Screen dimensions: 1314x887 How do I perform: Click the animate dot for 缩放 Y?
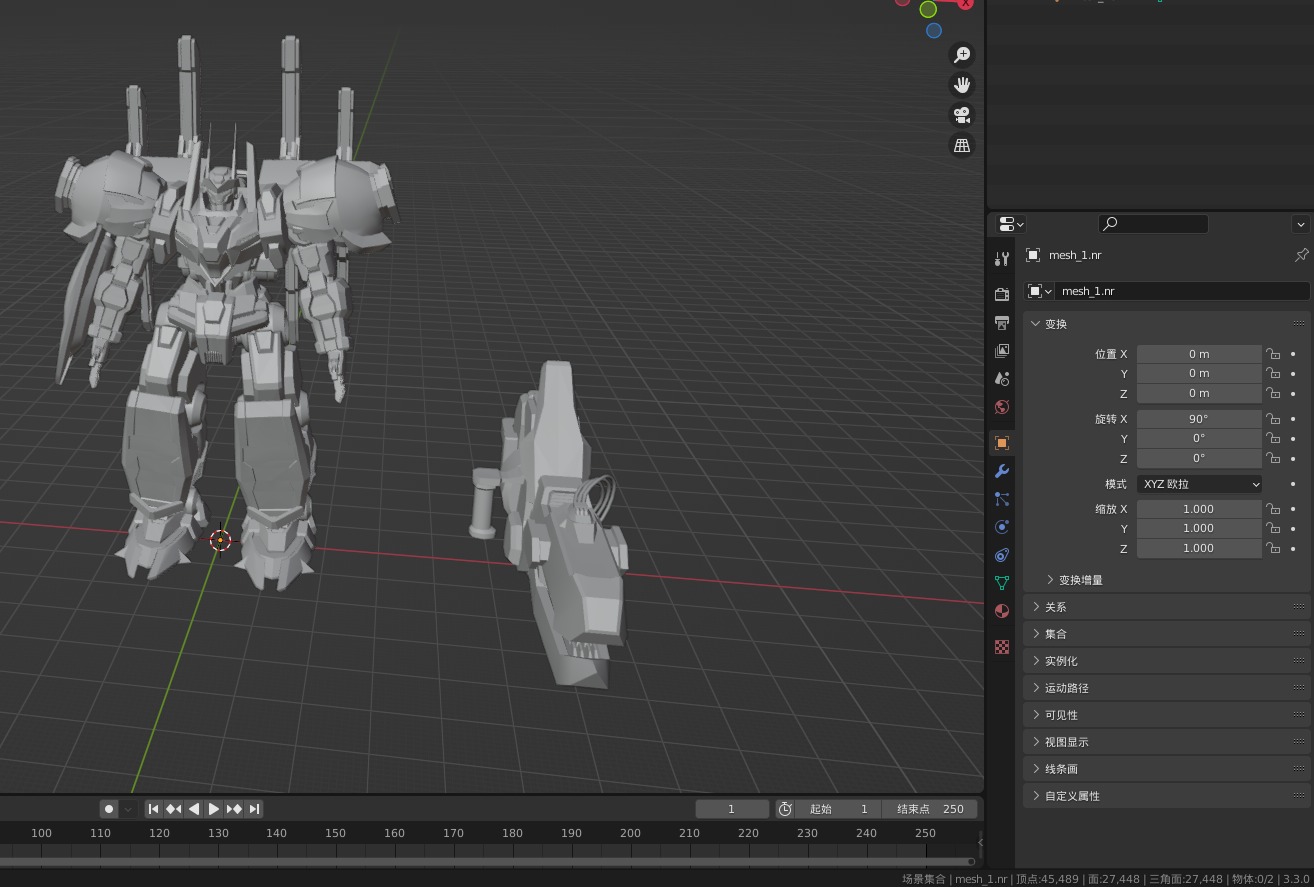tap(1293, 528)
